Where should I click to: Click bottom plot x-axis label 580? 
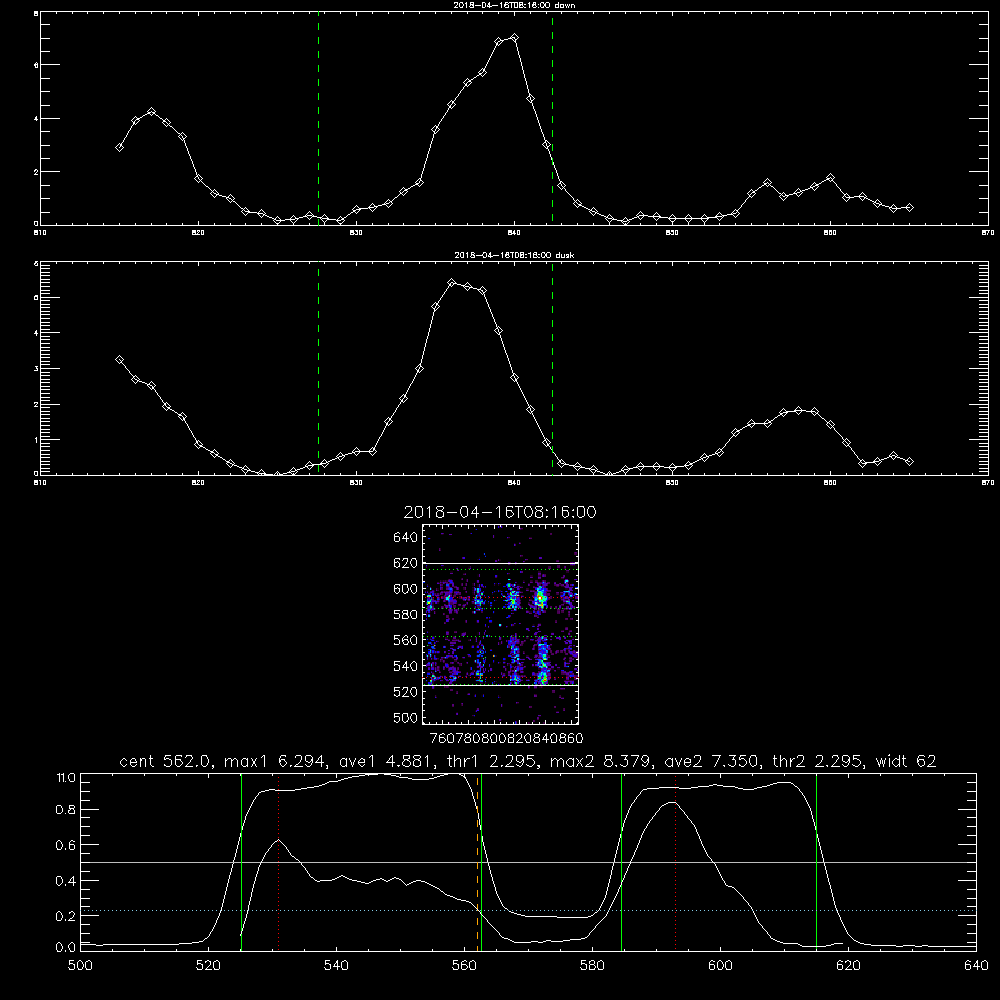pos(592,966)
